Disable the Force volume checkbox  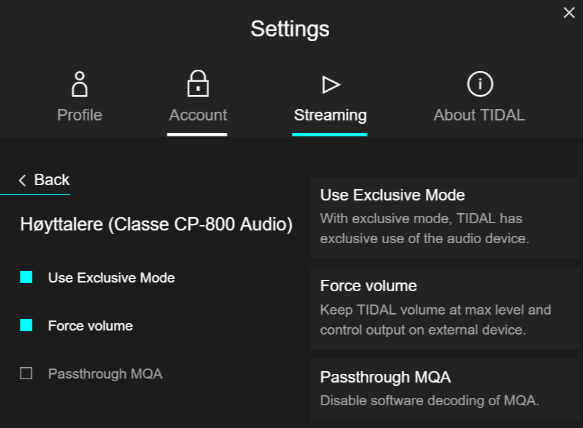pyautogui.click(x=26, y=325)
